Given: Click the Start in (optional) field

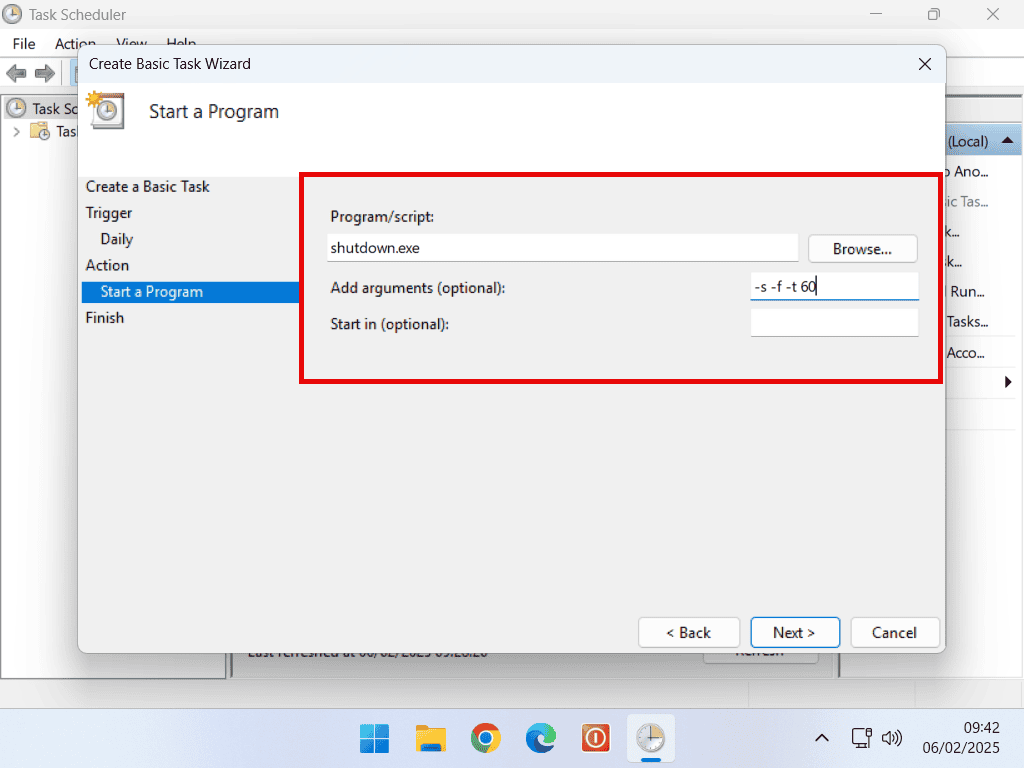Looking at the screenshot, I should [x=834, y=323].
